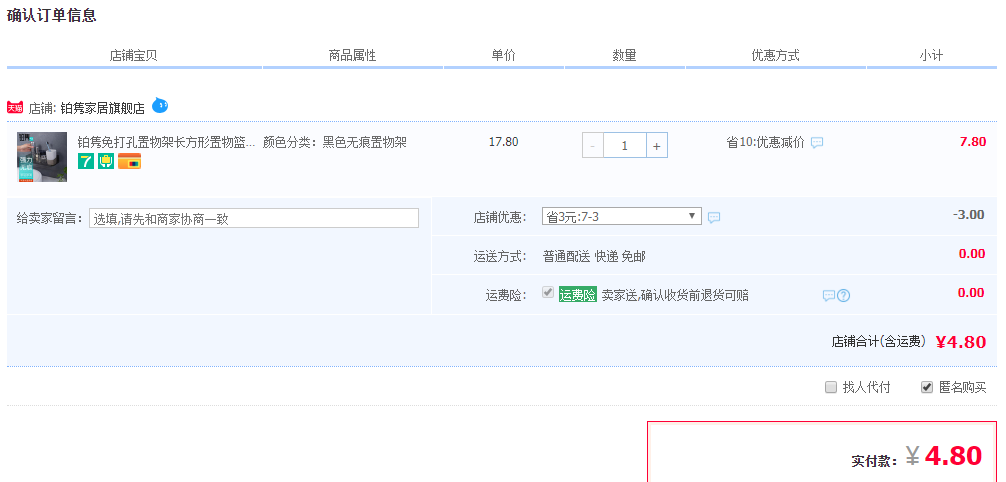Image resolution: width=1006 pixels, height=482 pixels.
Task: Click the green 运费险 badge
Action: tap(577, 295)
